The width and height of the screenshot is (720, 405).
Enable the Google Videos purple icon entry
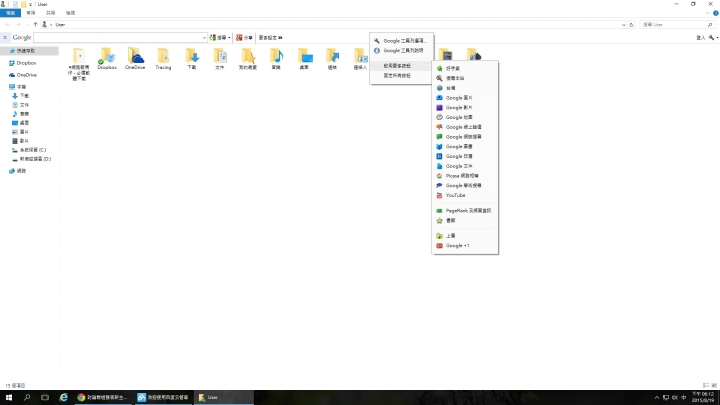pyautogui.click(x=465, y=107)
